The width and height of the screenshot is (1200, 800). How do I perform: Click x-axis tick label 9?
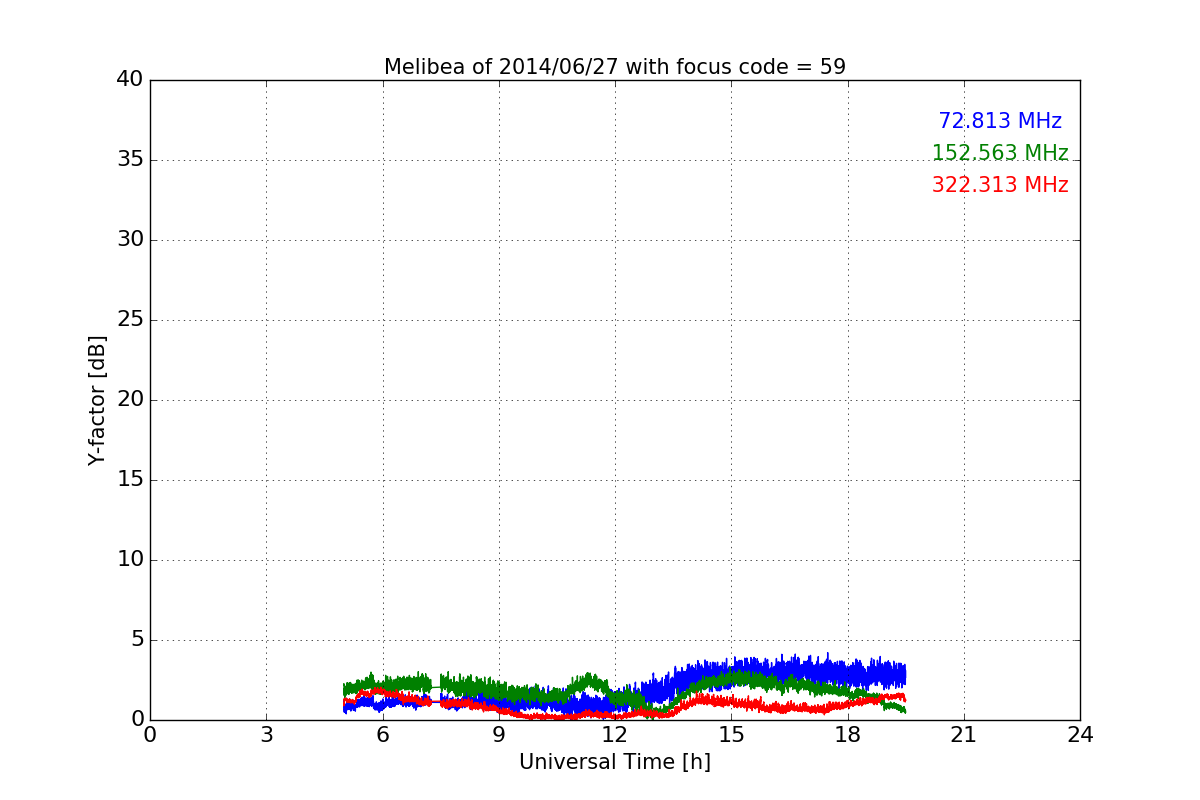pos(499,735)
